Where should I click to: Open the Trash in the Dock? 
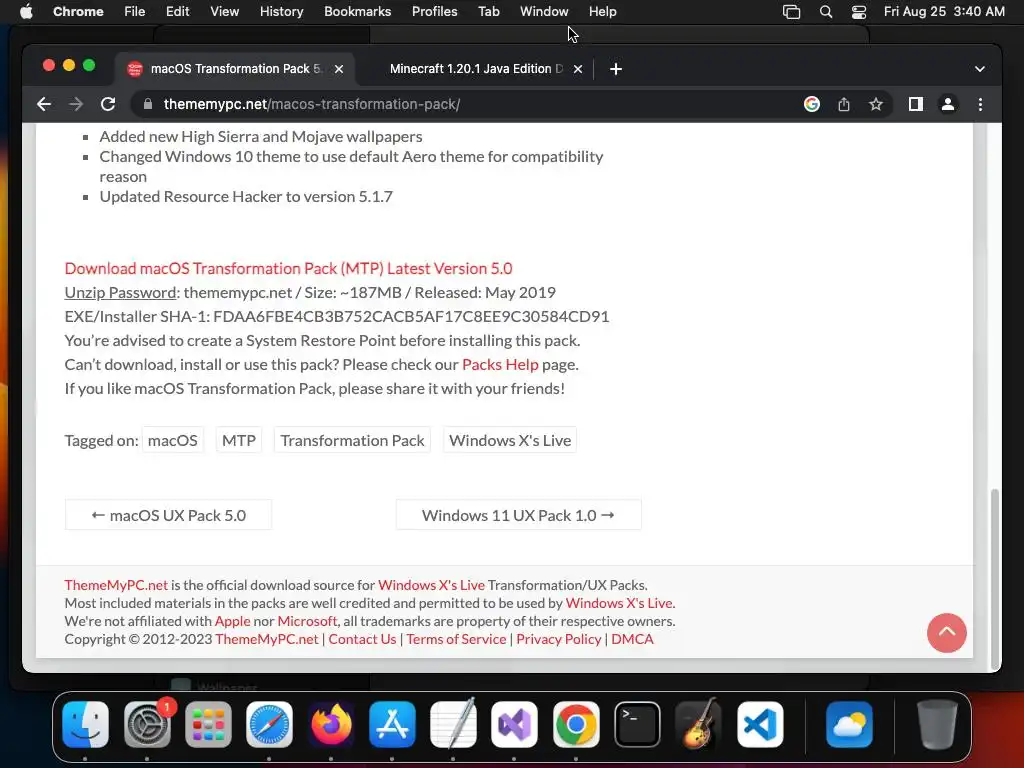pos(937,724)
